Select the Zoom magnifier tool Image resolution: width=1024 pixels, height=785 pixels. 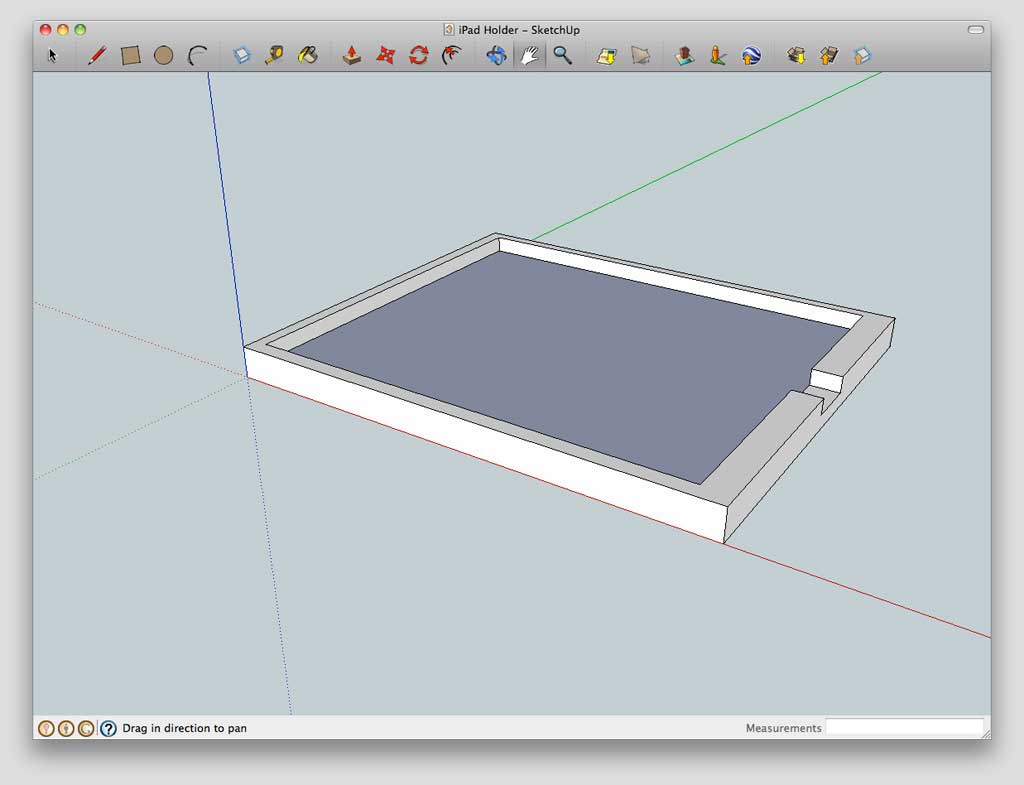click(x=562, y=55)
